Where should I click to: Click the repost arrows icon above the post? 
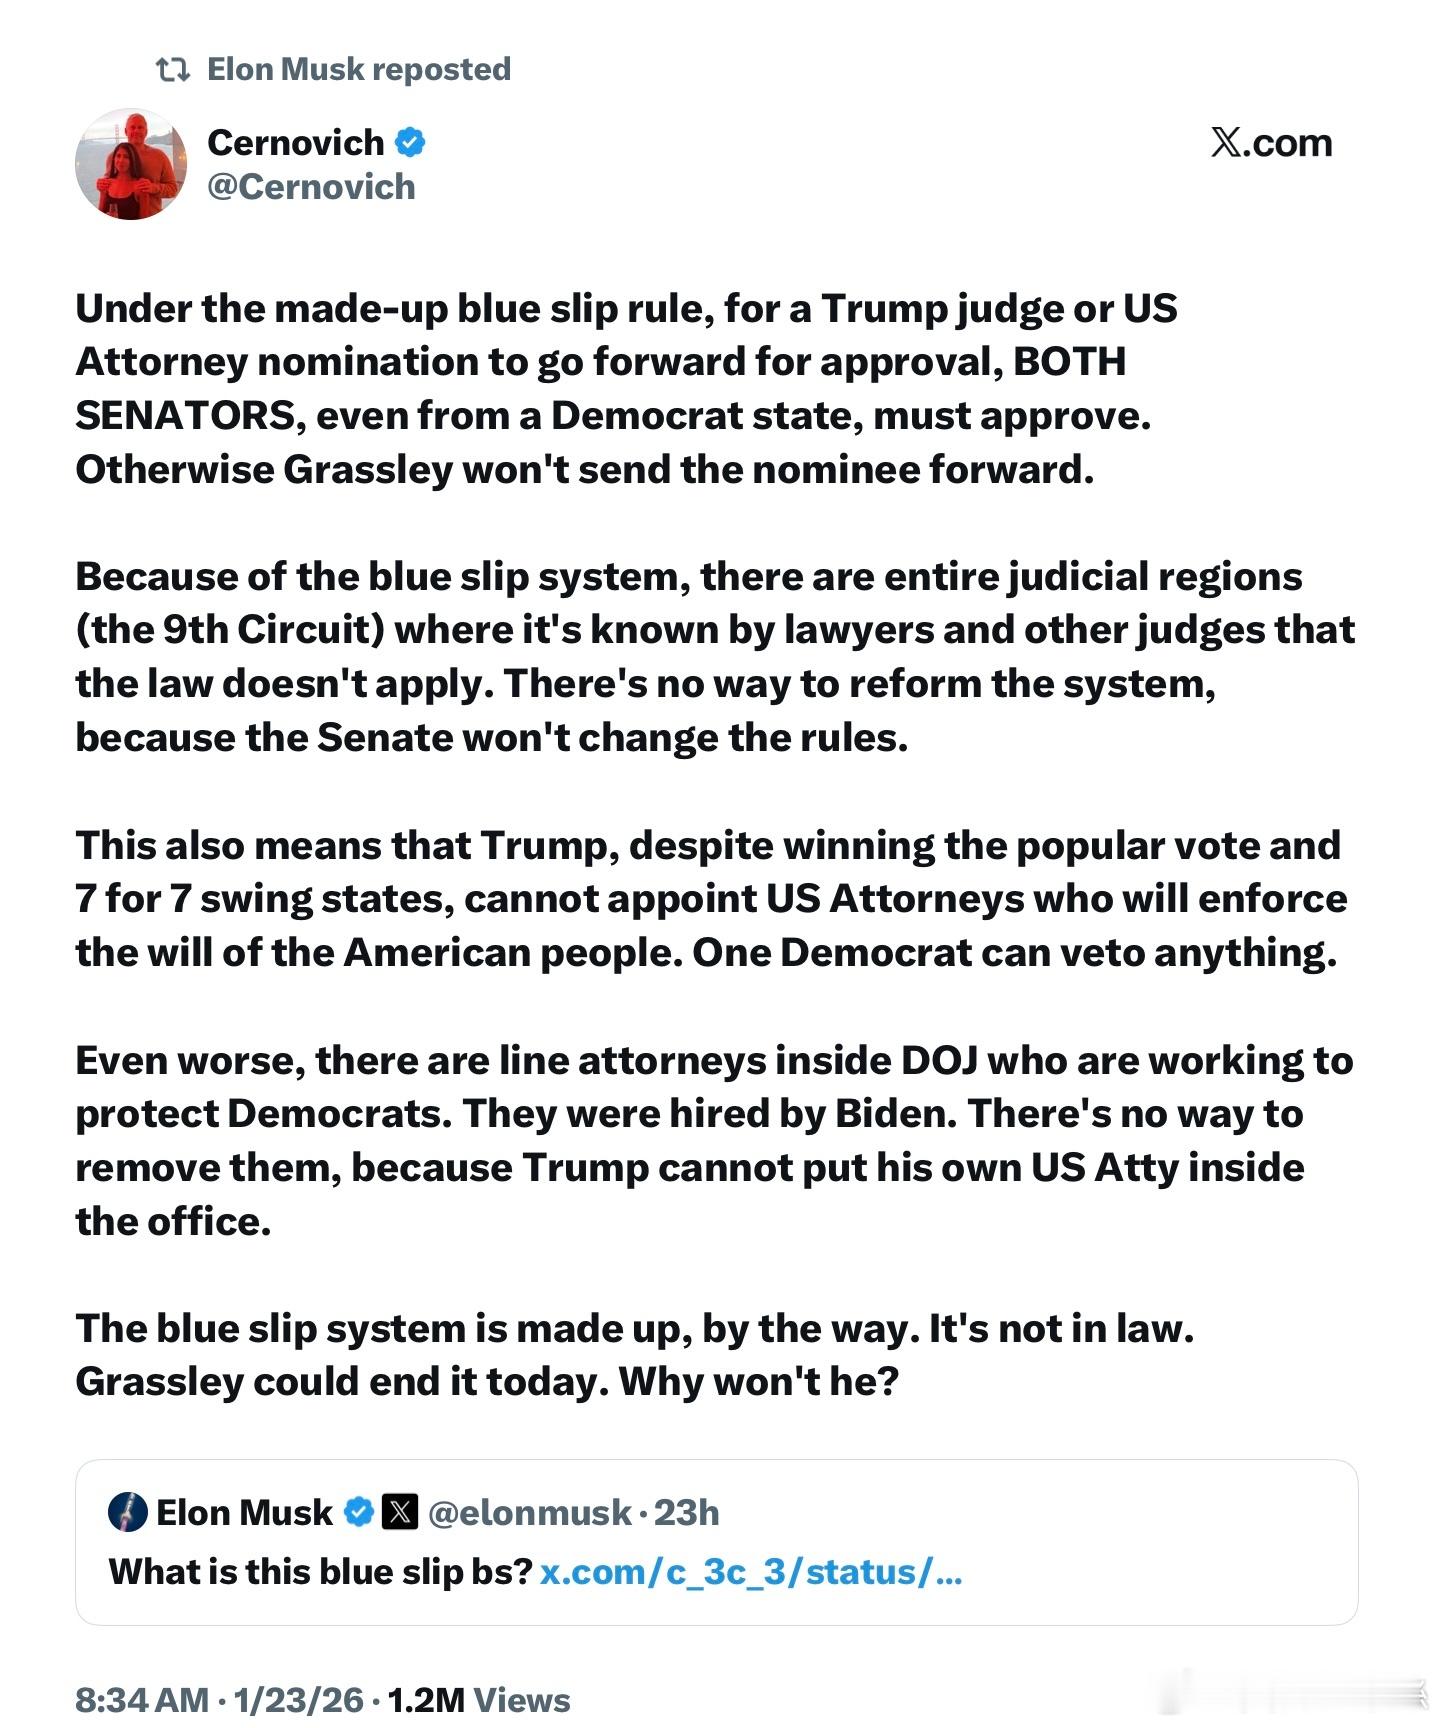[x=173, y=70]
